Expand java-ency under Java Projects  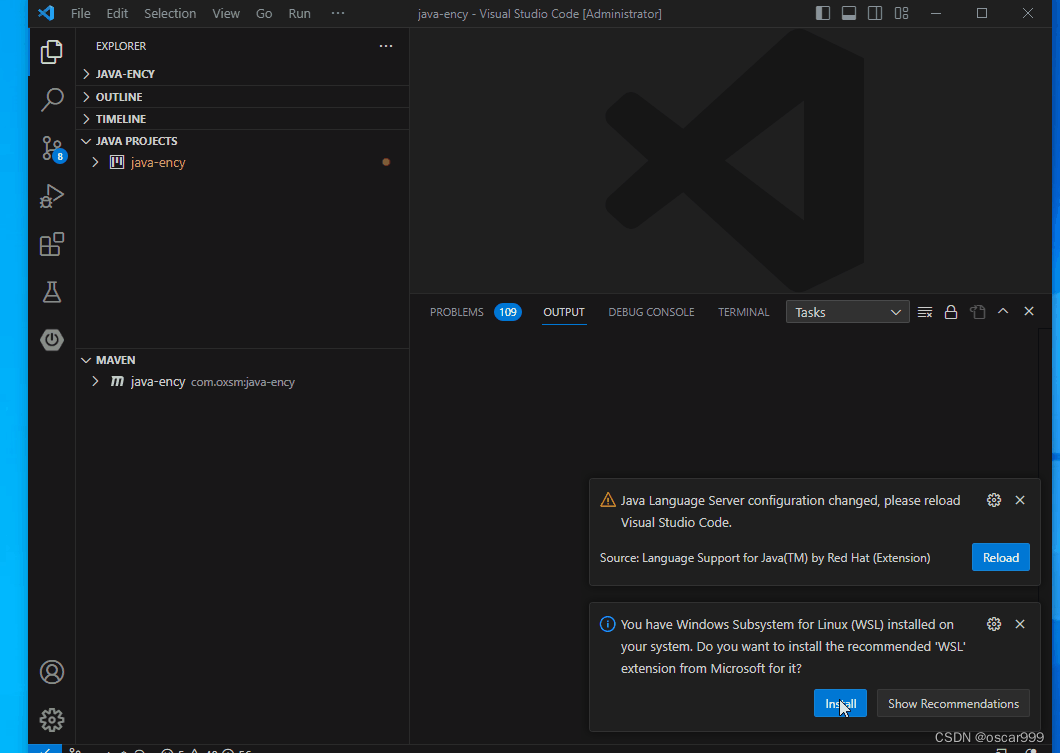tap(95, 162)
